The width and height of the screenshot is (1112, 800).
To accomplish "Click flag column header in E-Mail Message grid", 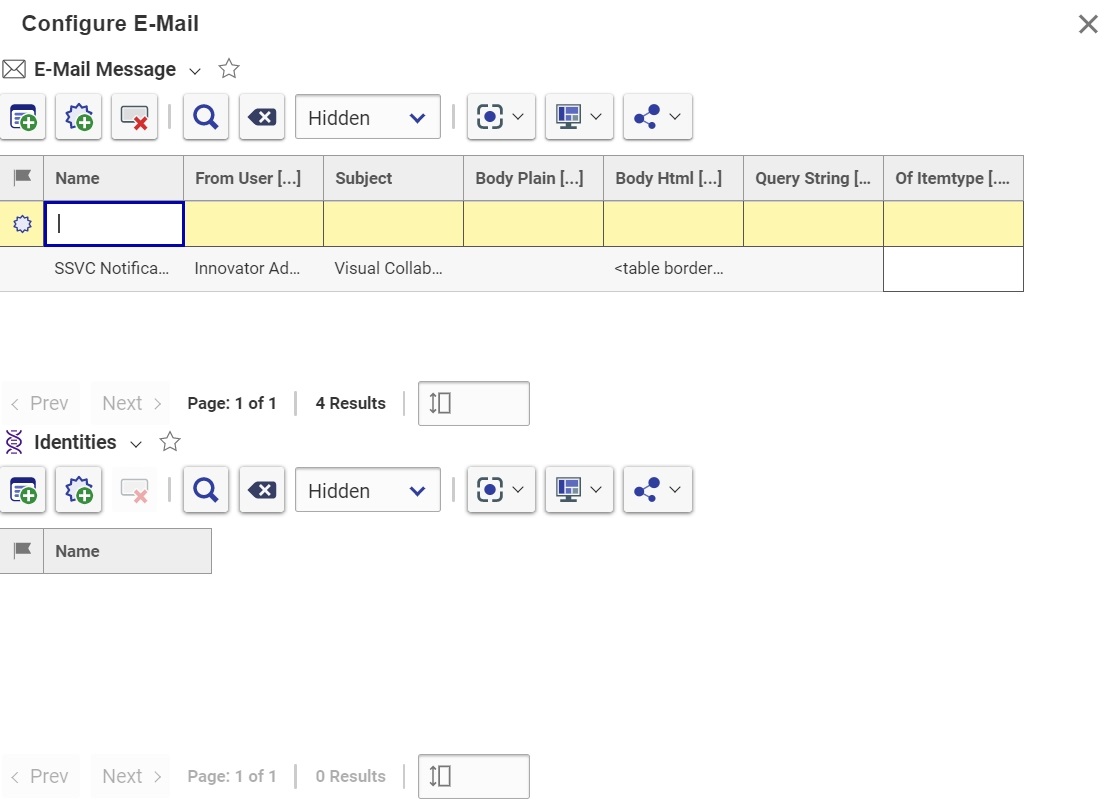I will [x=22, y=178].
